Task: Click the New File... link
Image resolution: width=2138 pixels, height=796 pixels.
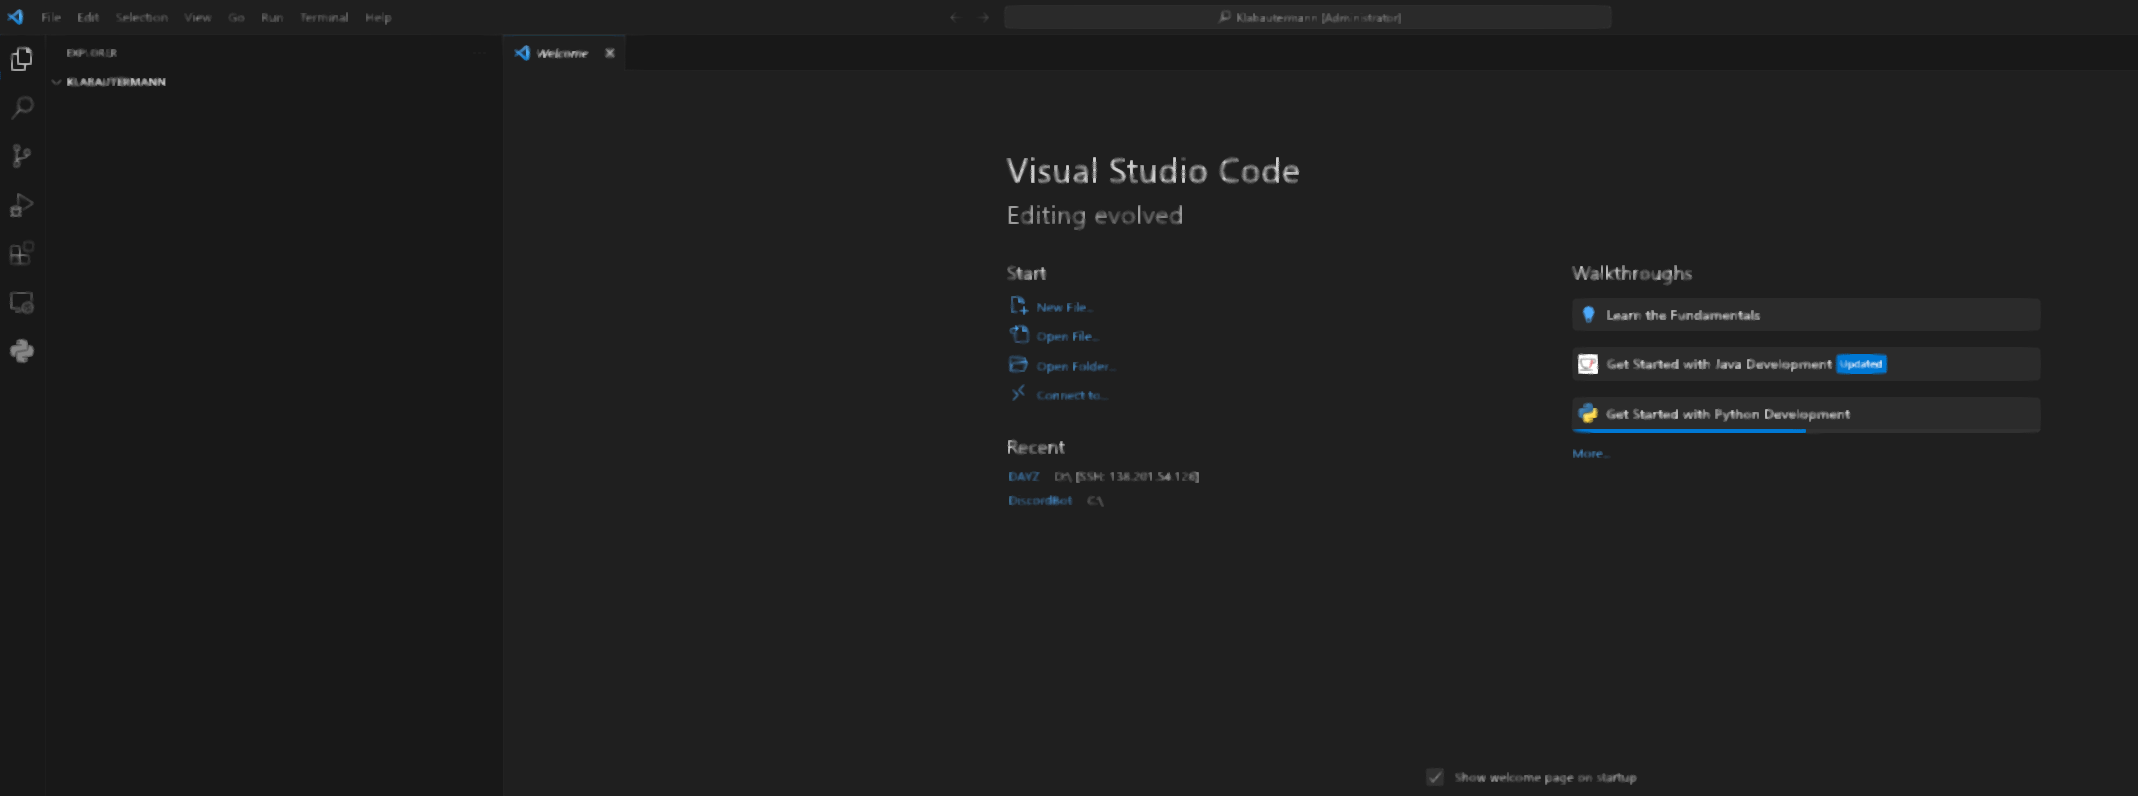Action: 1065,307
